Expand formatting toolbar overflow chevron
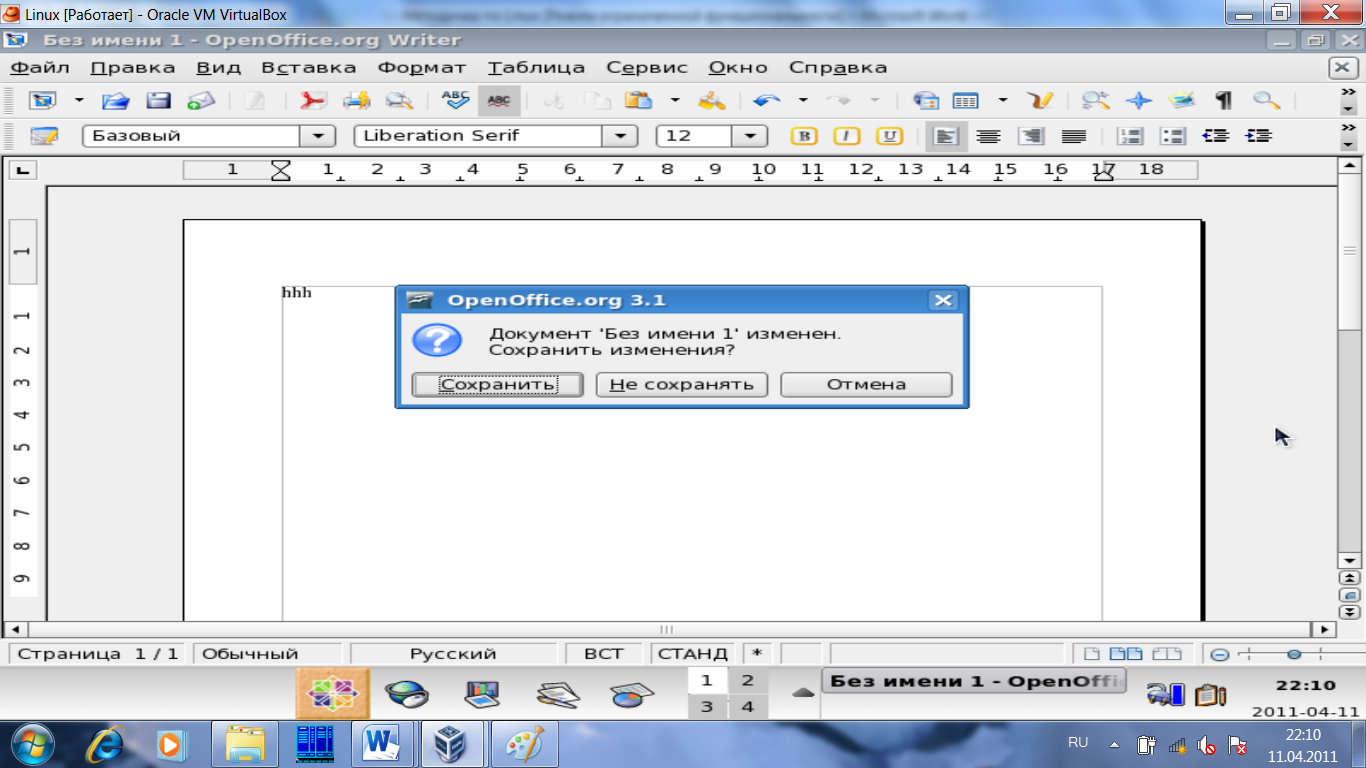The width and height of the screenshot is (1366, 768). tap(1348, 129)
